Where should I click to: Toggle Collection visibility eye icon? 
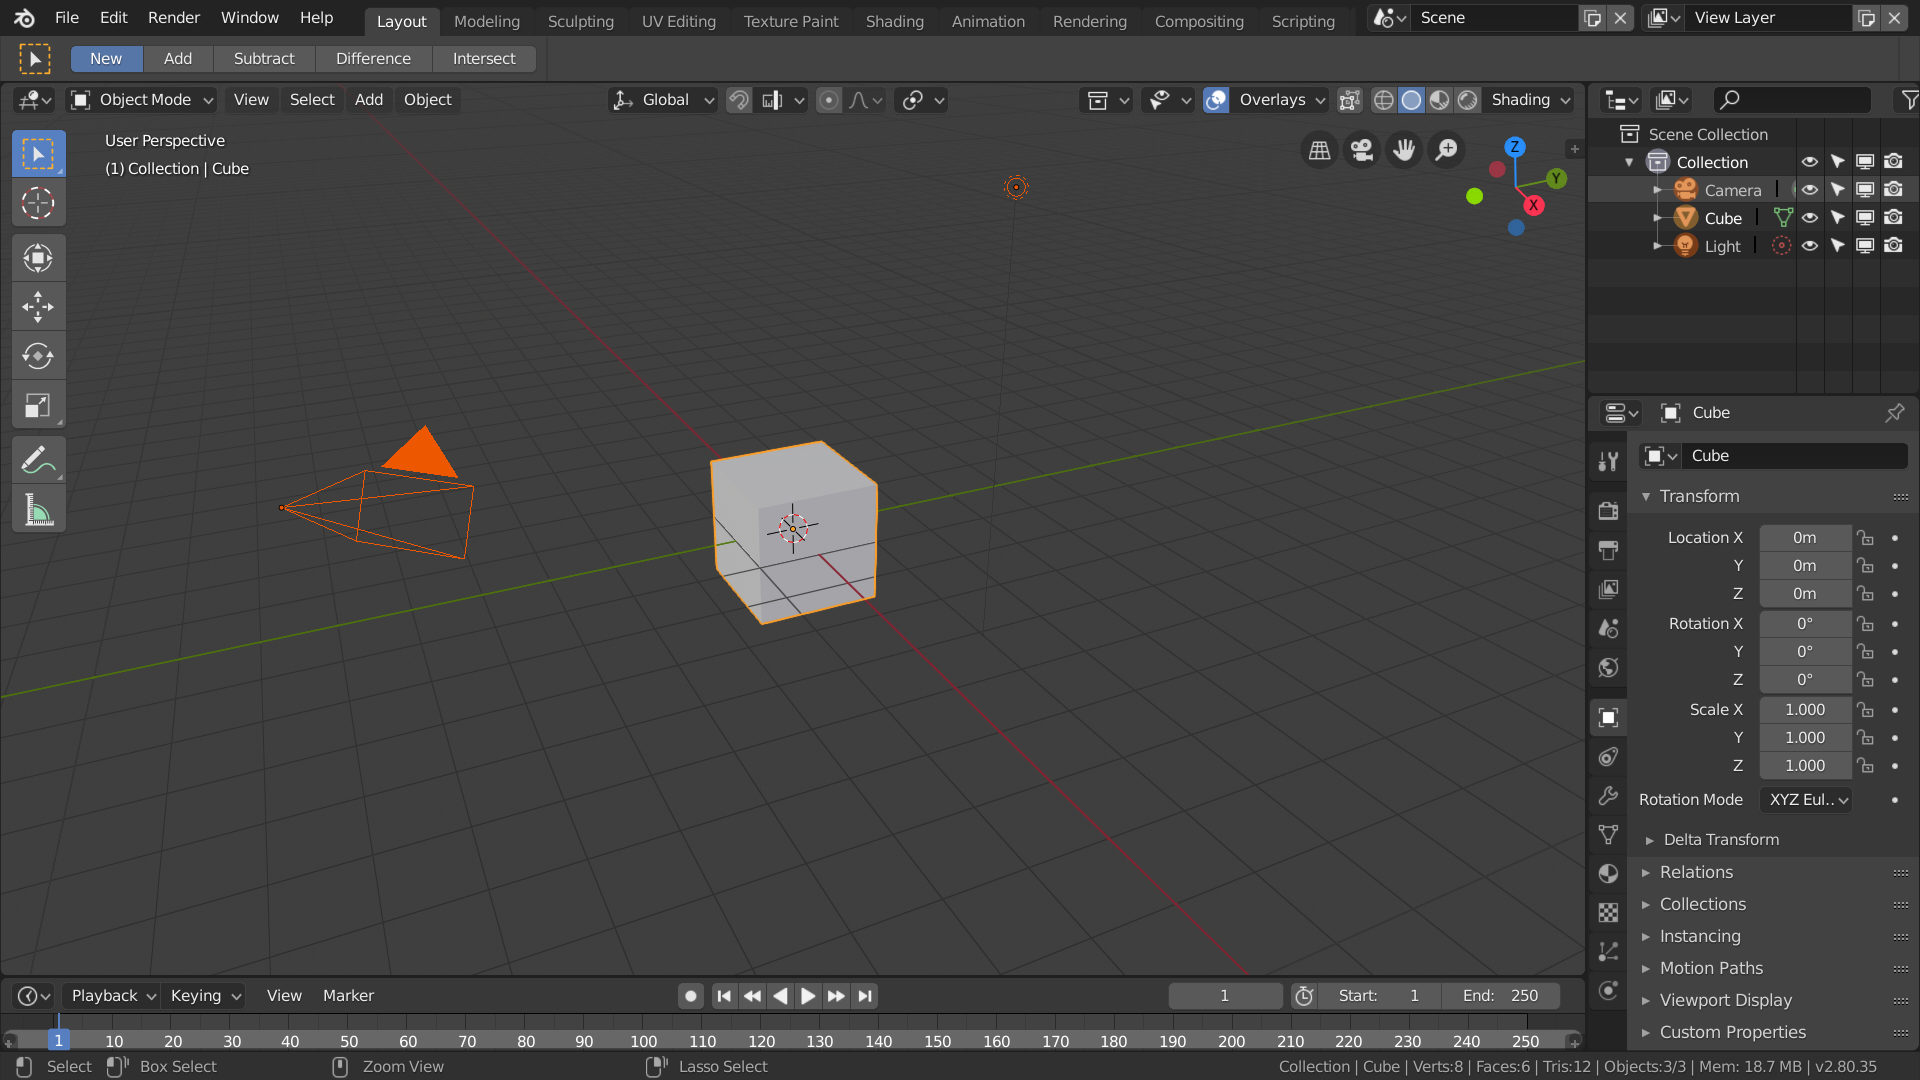click(1810, 162)
